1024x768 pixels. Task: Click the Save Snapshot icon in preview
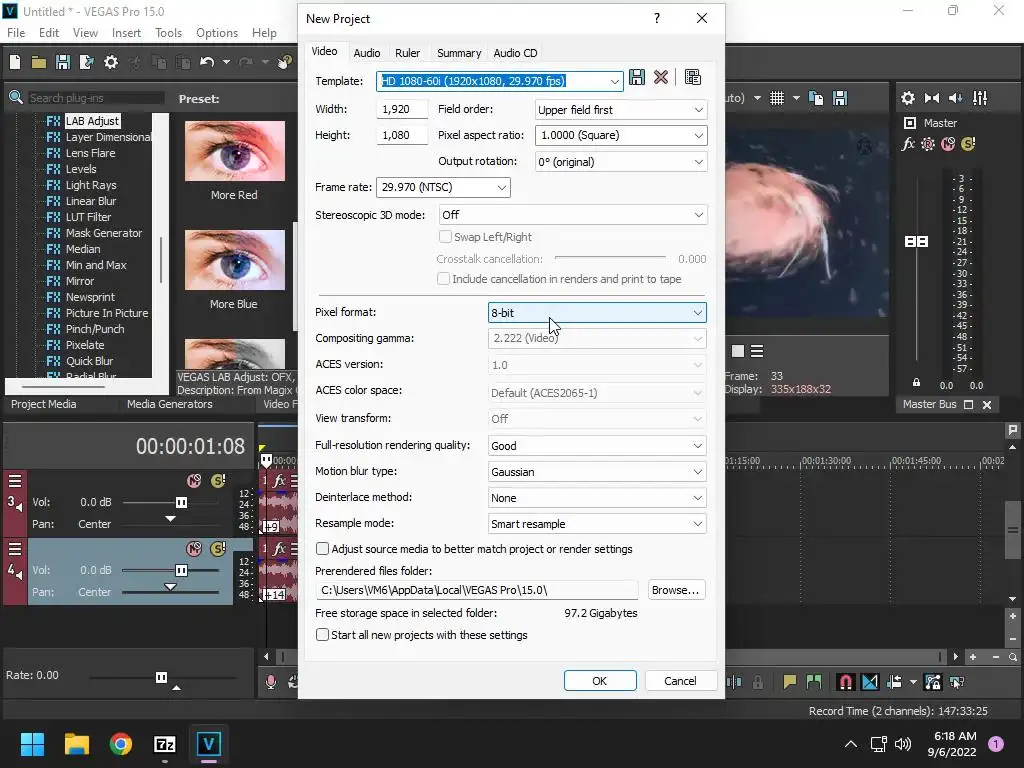coord(840,98)
